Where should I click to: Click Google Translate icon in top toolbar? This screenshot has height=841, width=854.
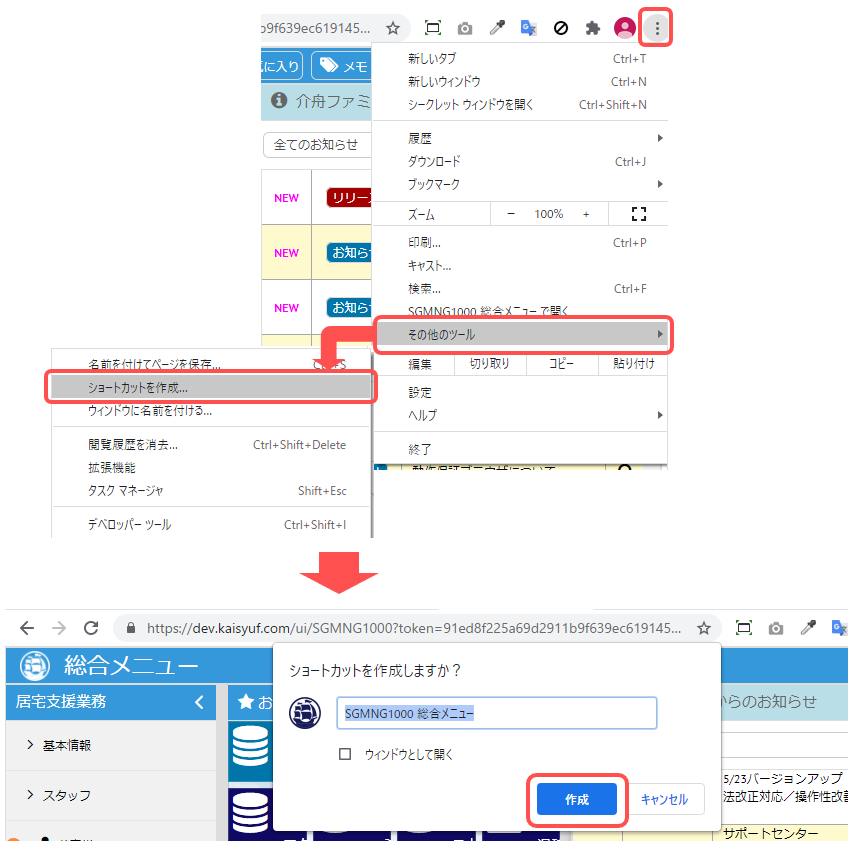[x=528, y=28]
